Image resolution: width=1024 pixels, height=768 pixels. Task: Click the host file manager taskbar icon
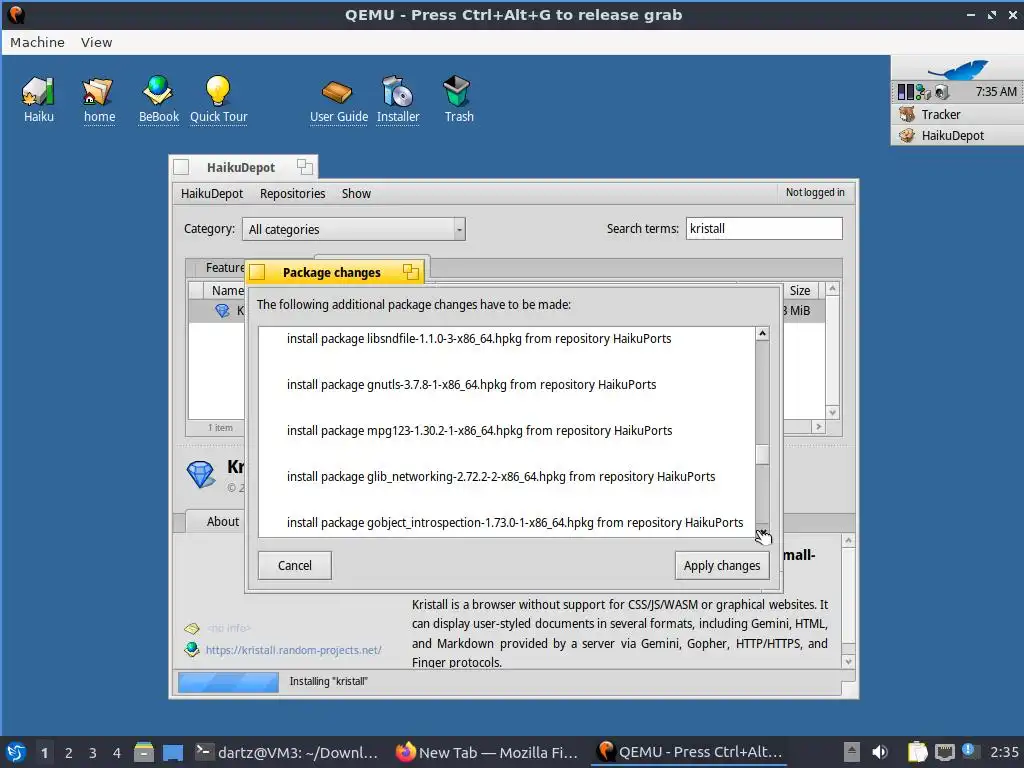tap(144, 752)
